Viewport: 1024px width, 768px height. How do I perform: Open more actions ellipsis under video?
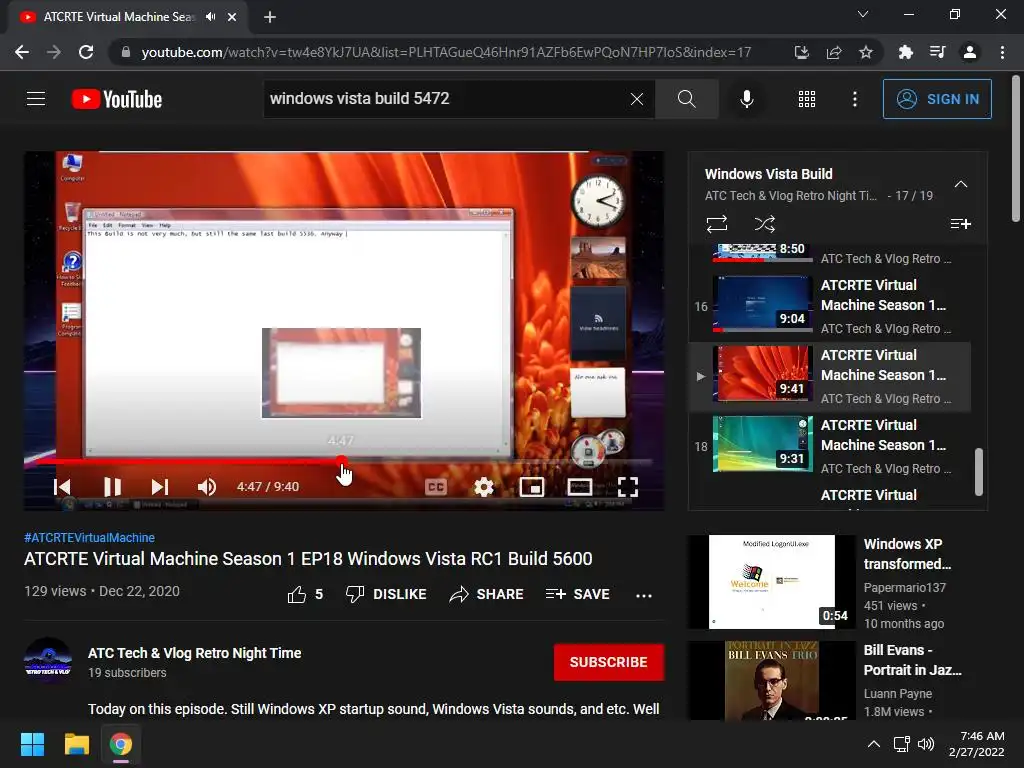pyautogui.click(x=643, y=595)
